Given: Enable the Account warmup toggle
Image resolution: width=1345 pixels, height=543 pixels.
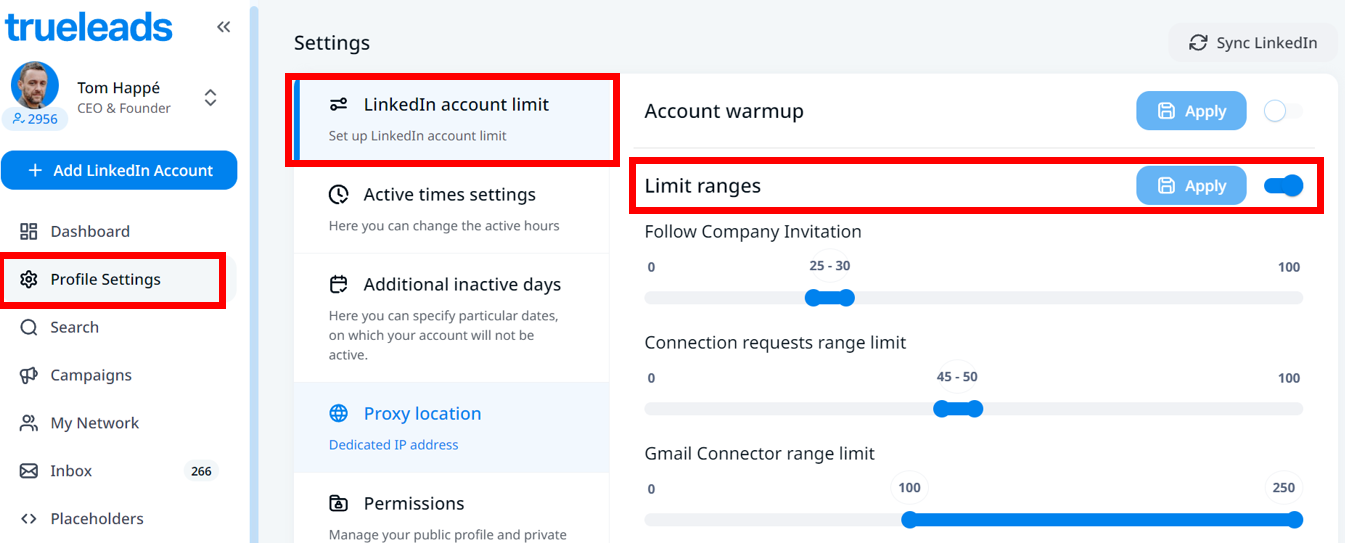Looking at the screenshot, I should [1283, 111].
